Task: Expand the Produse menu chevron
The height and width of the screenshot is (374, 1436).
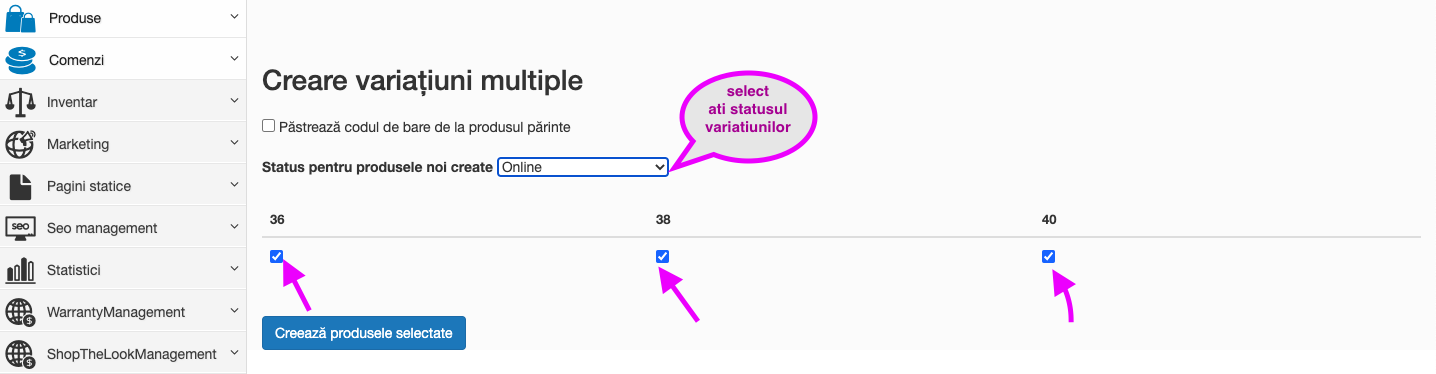Action: point(234,17)
